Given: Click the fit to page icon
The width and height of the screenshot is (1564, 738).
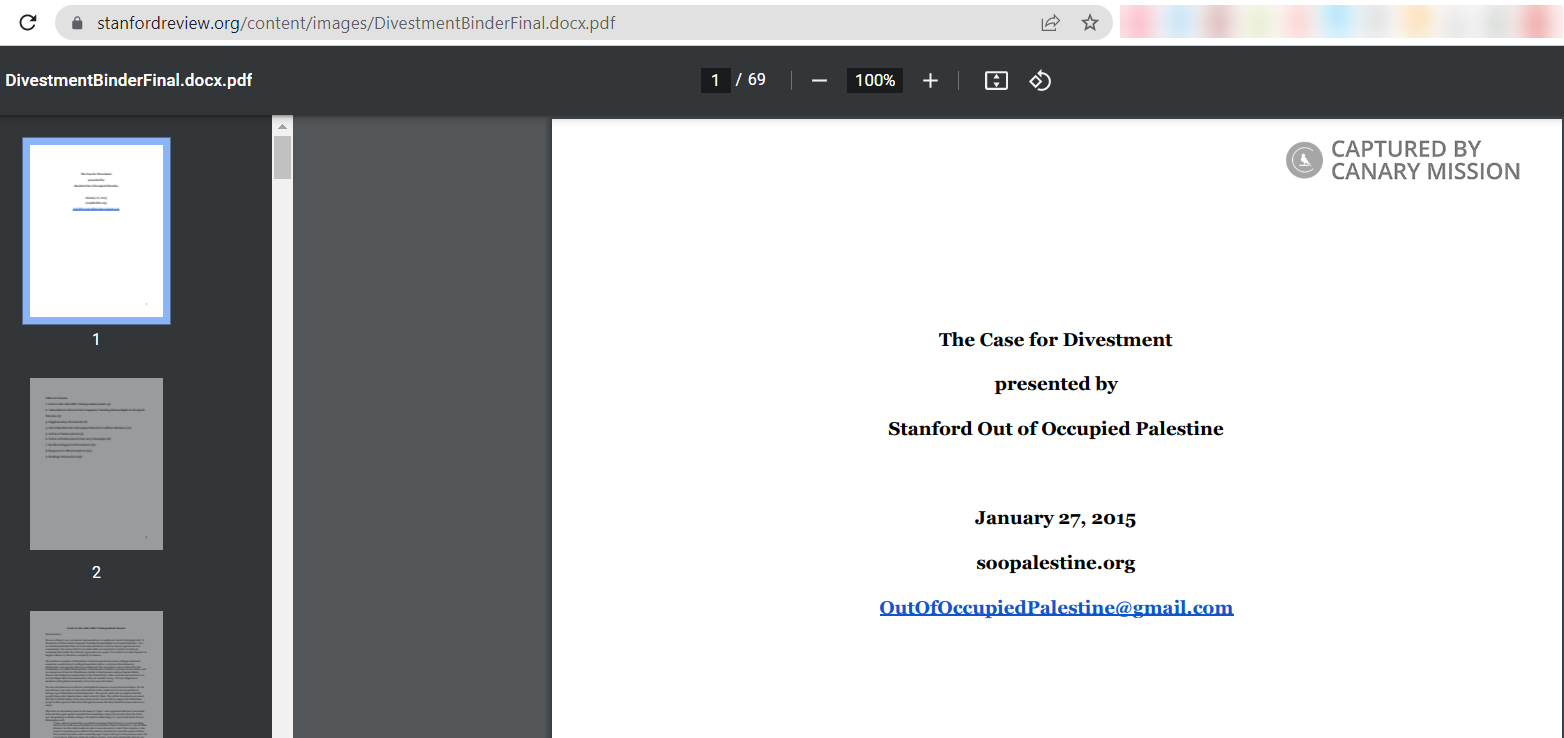Looking at the screenshot, I should pos(996,81).
